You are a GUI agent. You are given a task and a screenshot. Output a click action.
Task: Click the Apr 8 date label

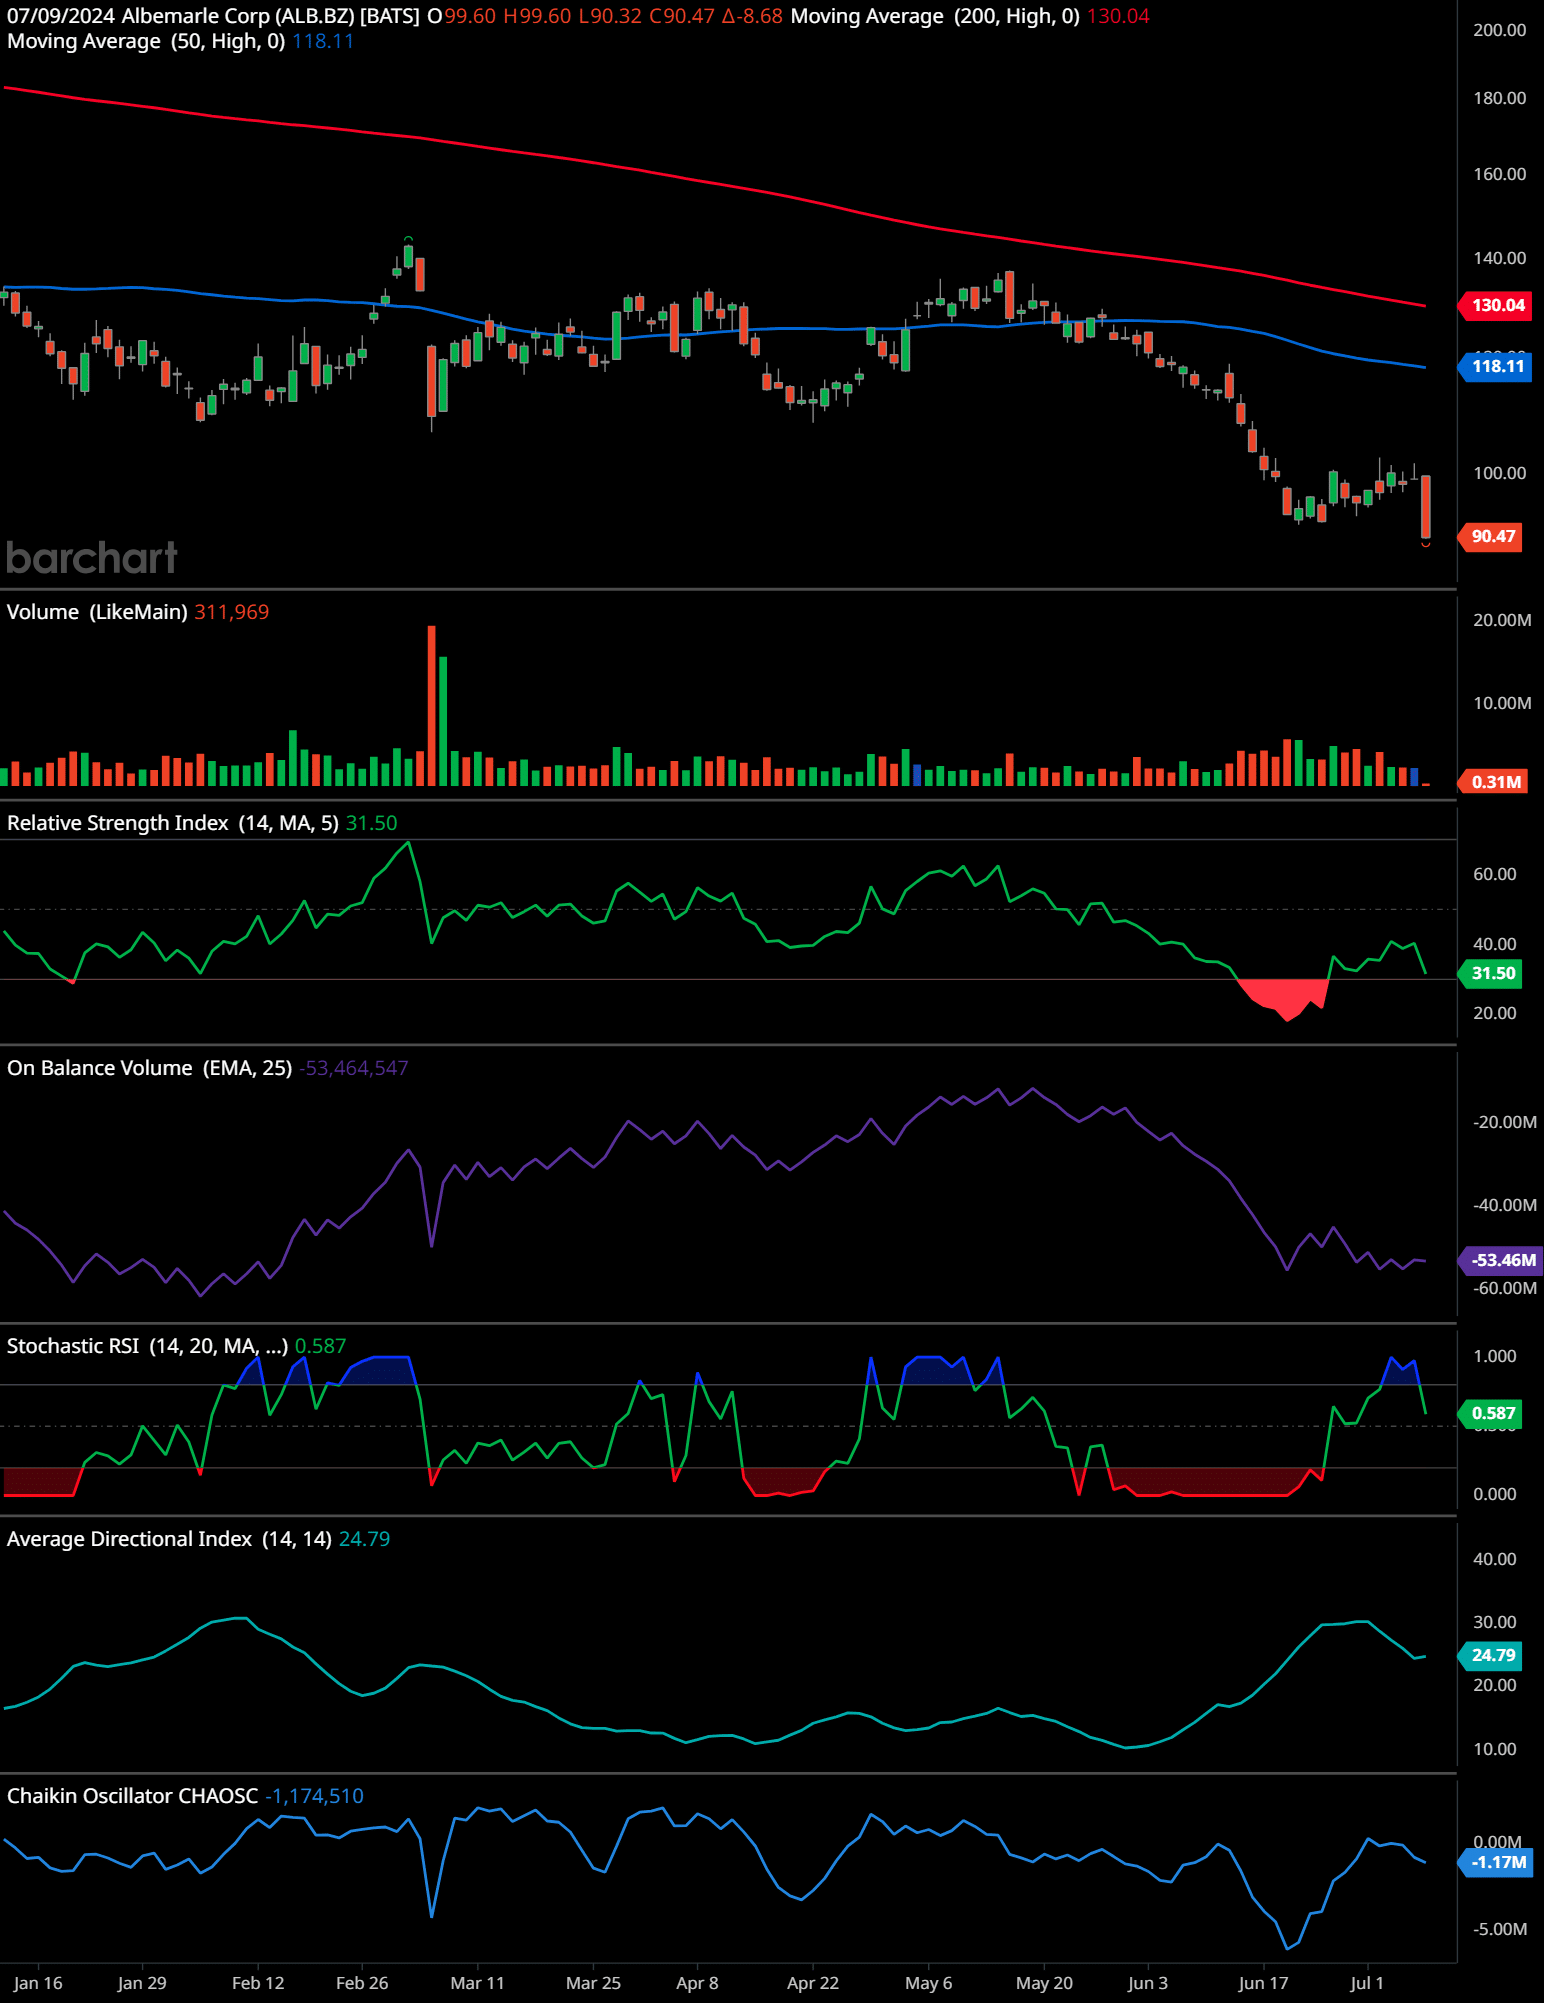697,1983
